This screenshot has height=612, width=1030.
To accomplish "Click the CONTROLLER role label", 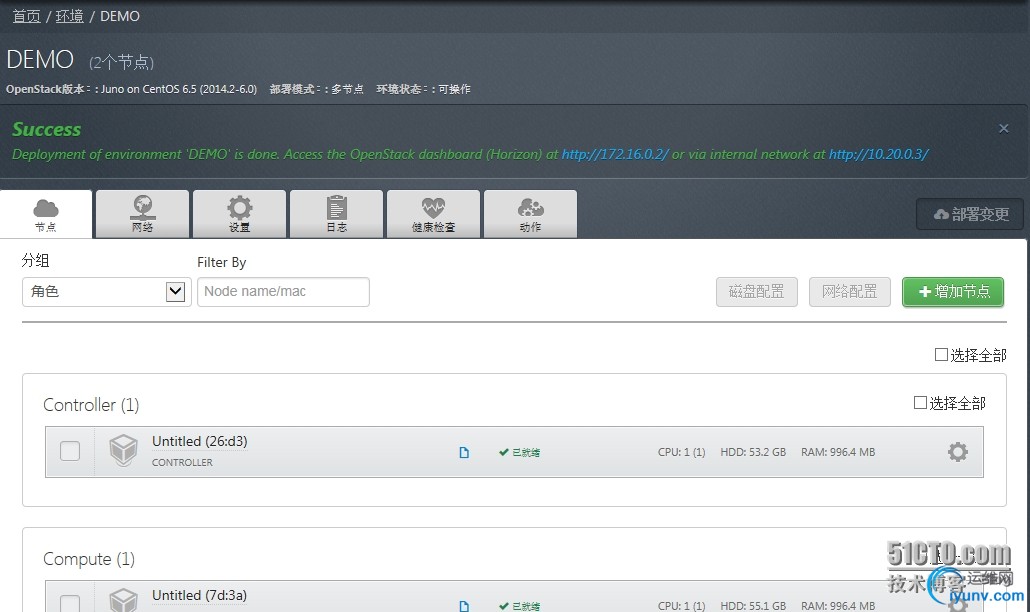I will [x=183, y=462].
